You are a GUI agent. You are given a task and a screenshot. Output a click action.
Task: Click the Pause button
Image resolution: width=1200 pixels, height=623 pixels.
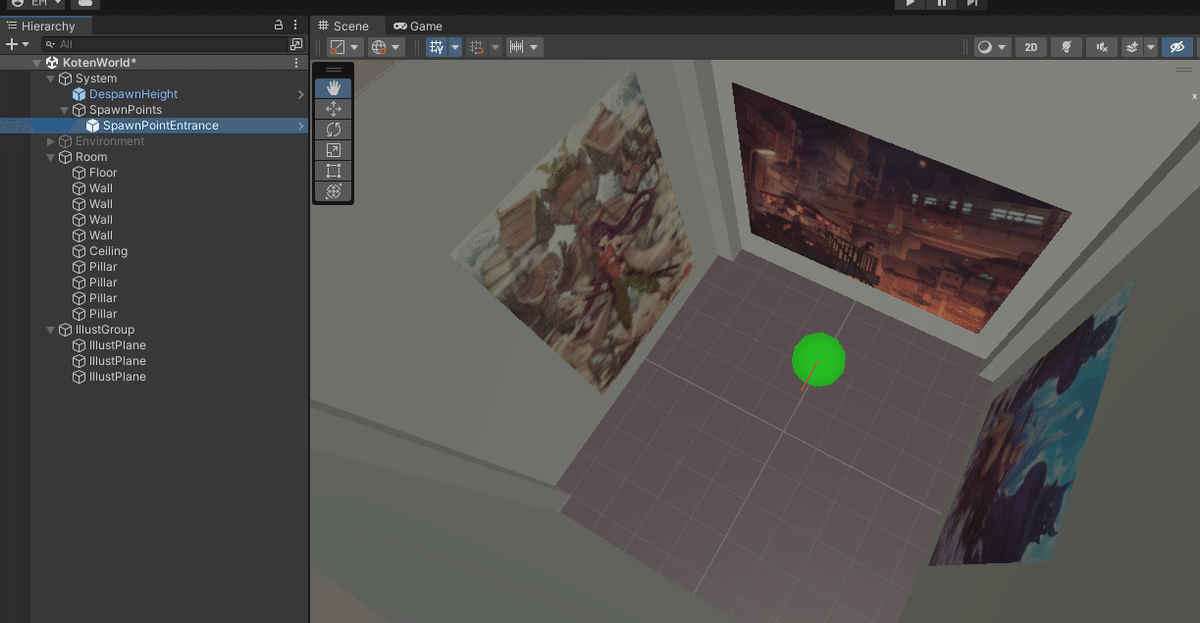941,4
